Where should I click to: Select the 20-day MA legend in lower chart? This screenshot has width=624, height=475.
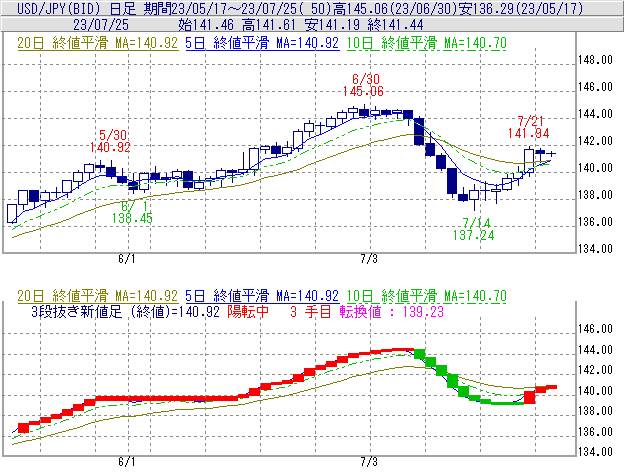point(98,296)
